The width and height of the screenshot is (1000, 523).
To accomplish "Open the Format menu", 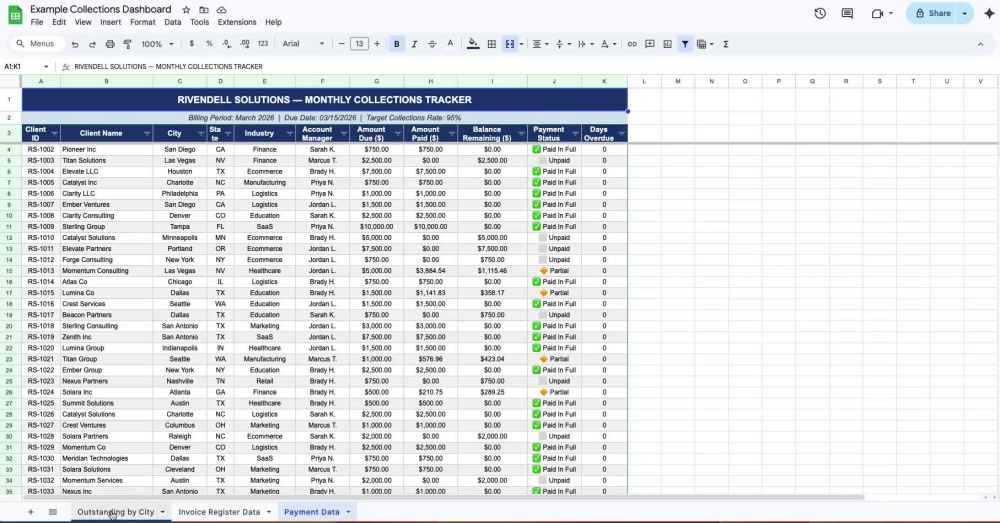I will tap(143, 22).
